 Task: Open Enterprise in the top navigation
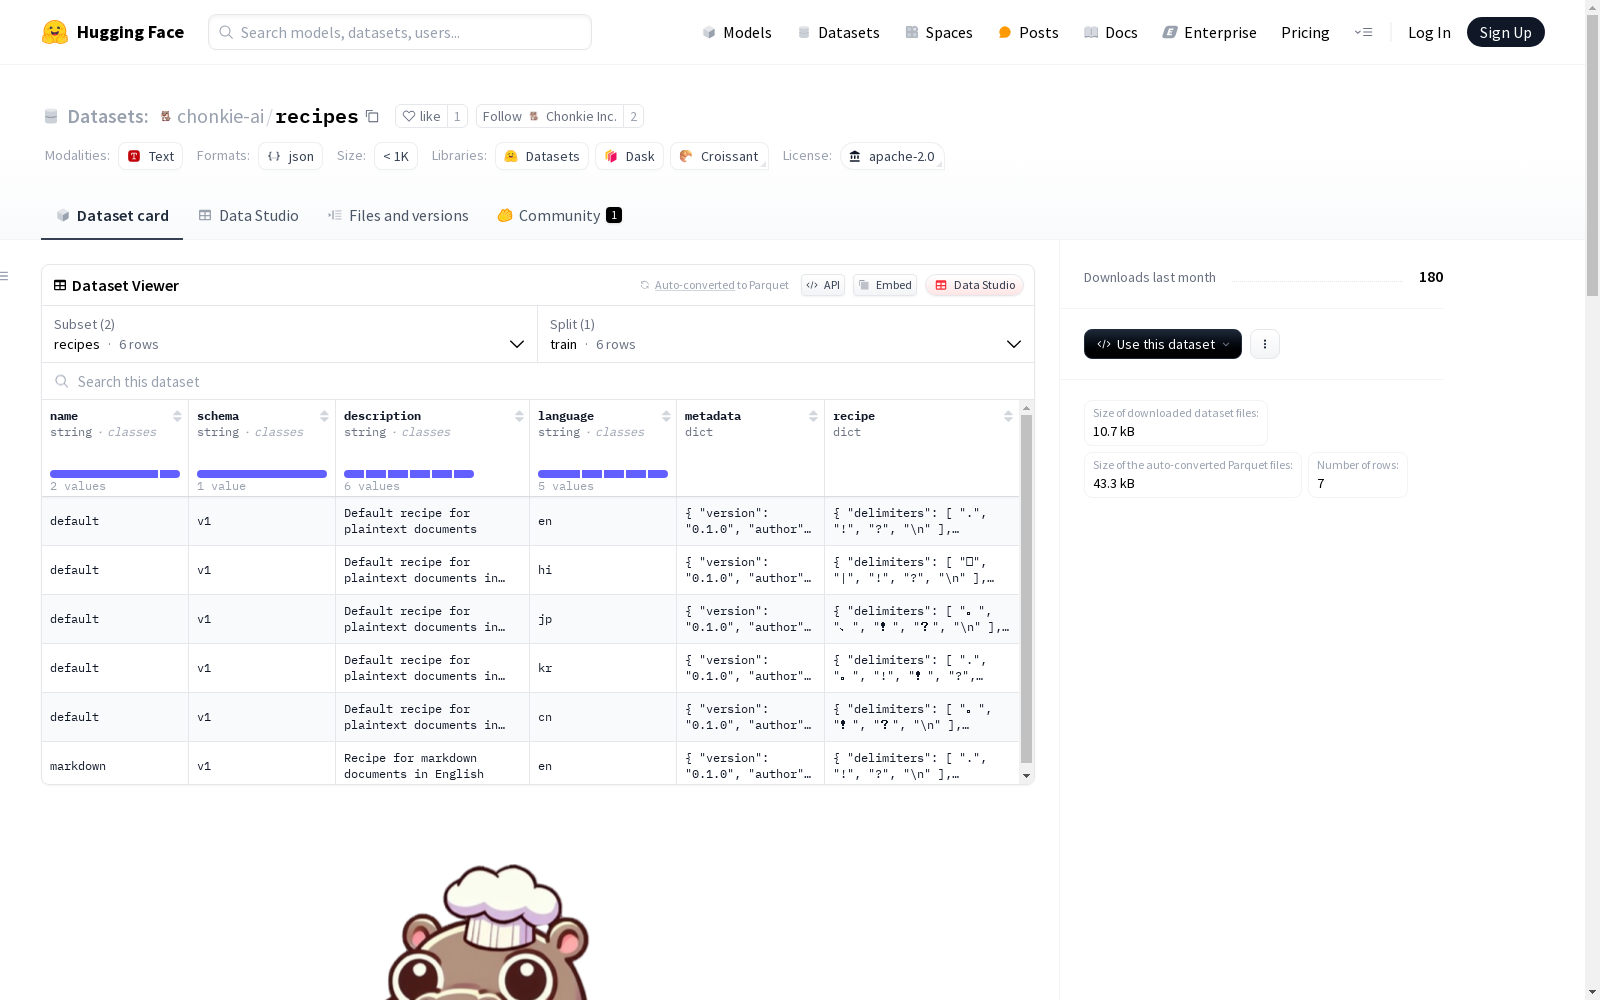(1209, 32)
